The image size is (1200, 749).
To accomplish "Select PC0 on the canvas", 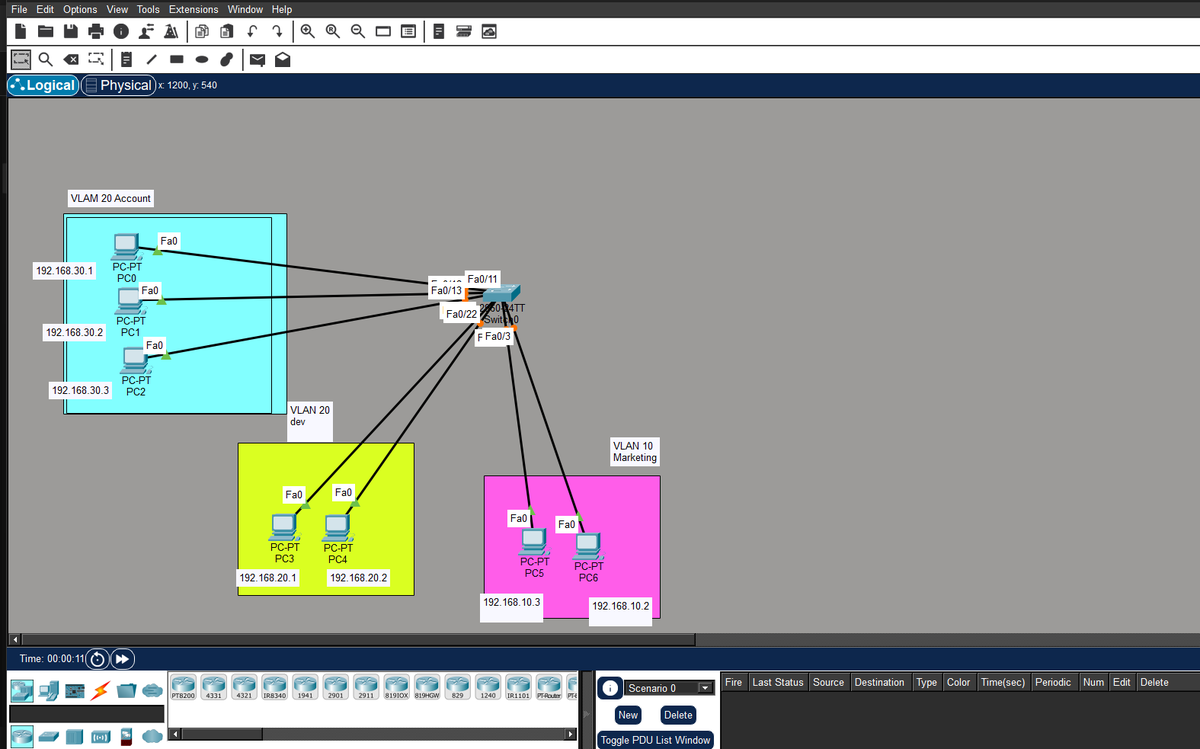I will click(125, 245).
